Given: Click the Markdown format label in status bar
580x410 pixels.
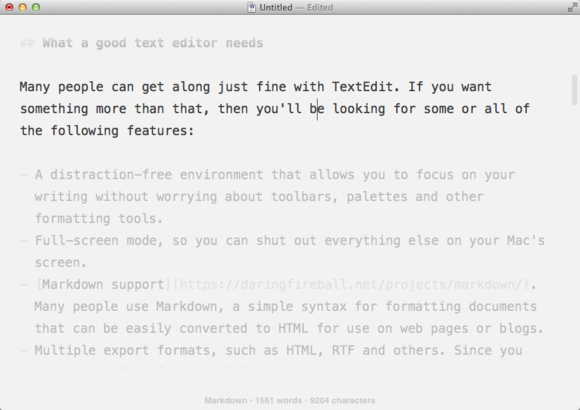Looking at the screenshot, I should (x=226, y=400).
